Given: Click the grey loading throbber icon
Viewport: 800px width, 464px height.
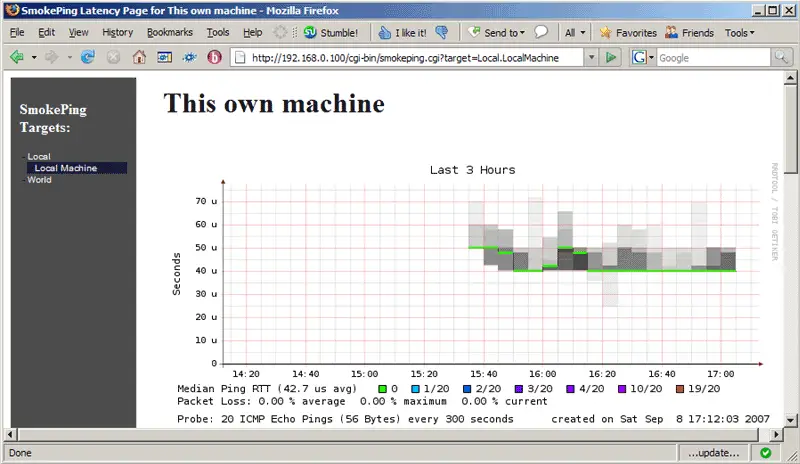Looking at the screenshot, I should 280,32.
